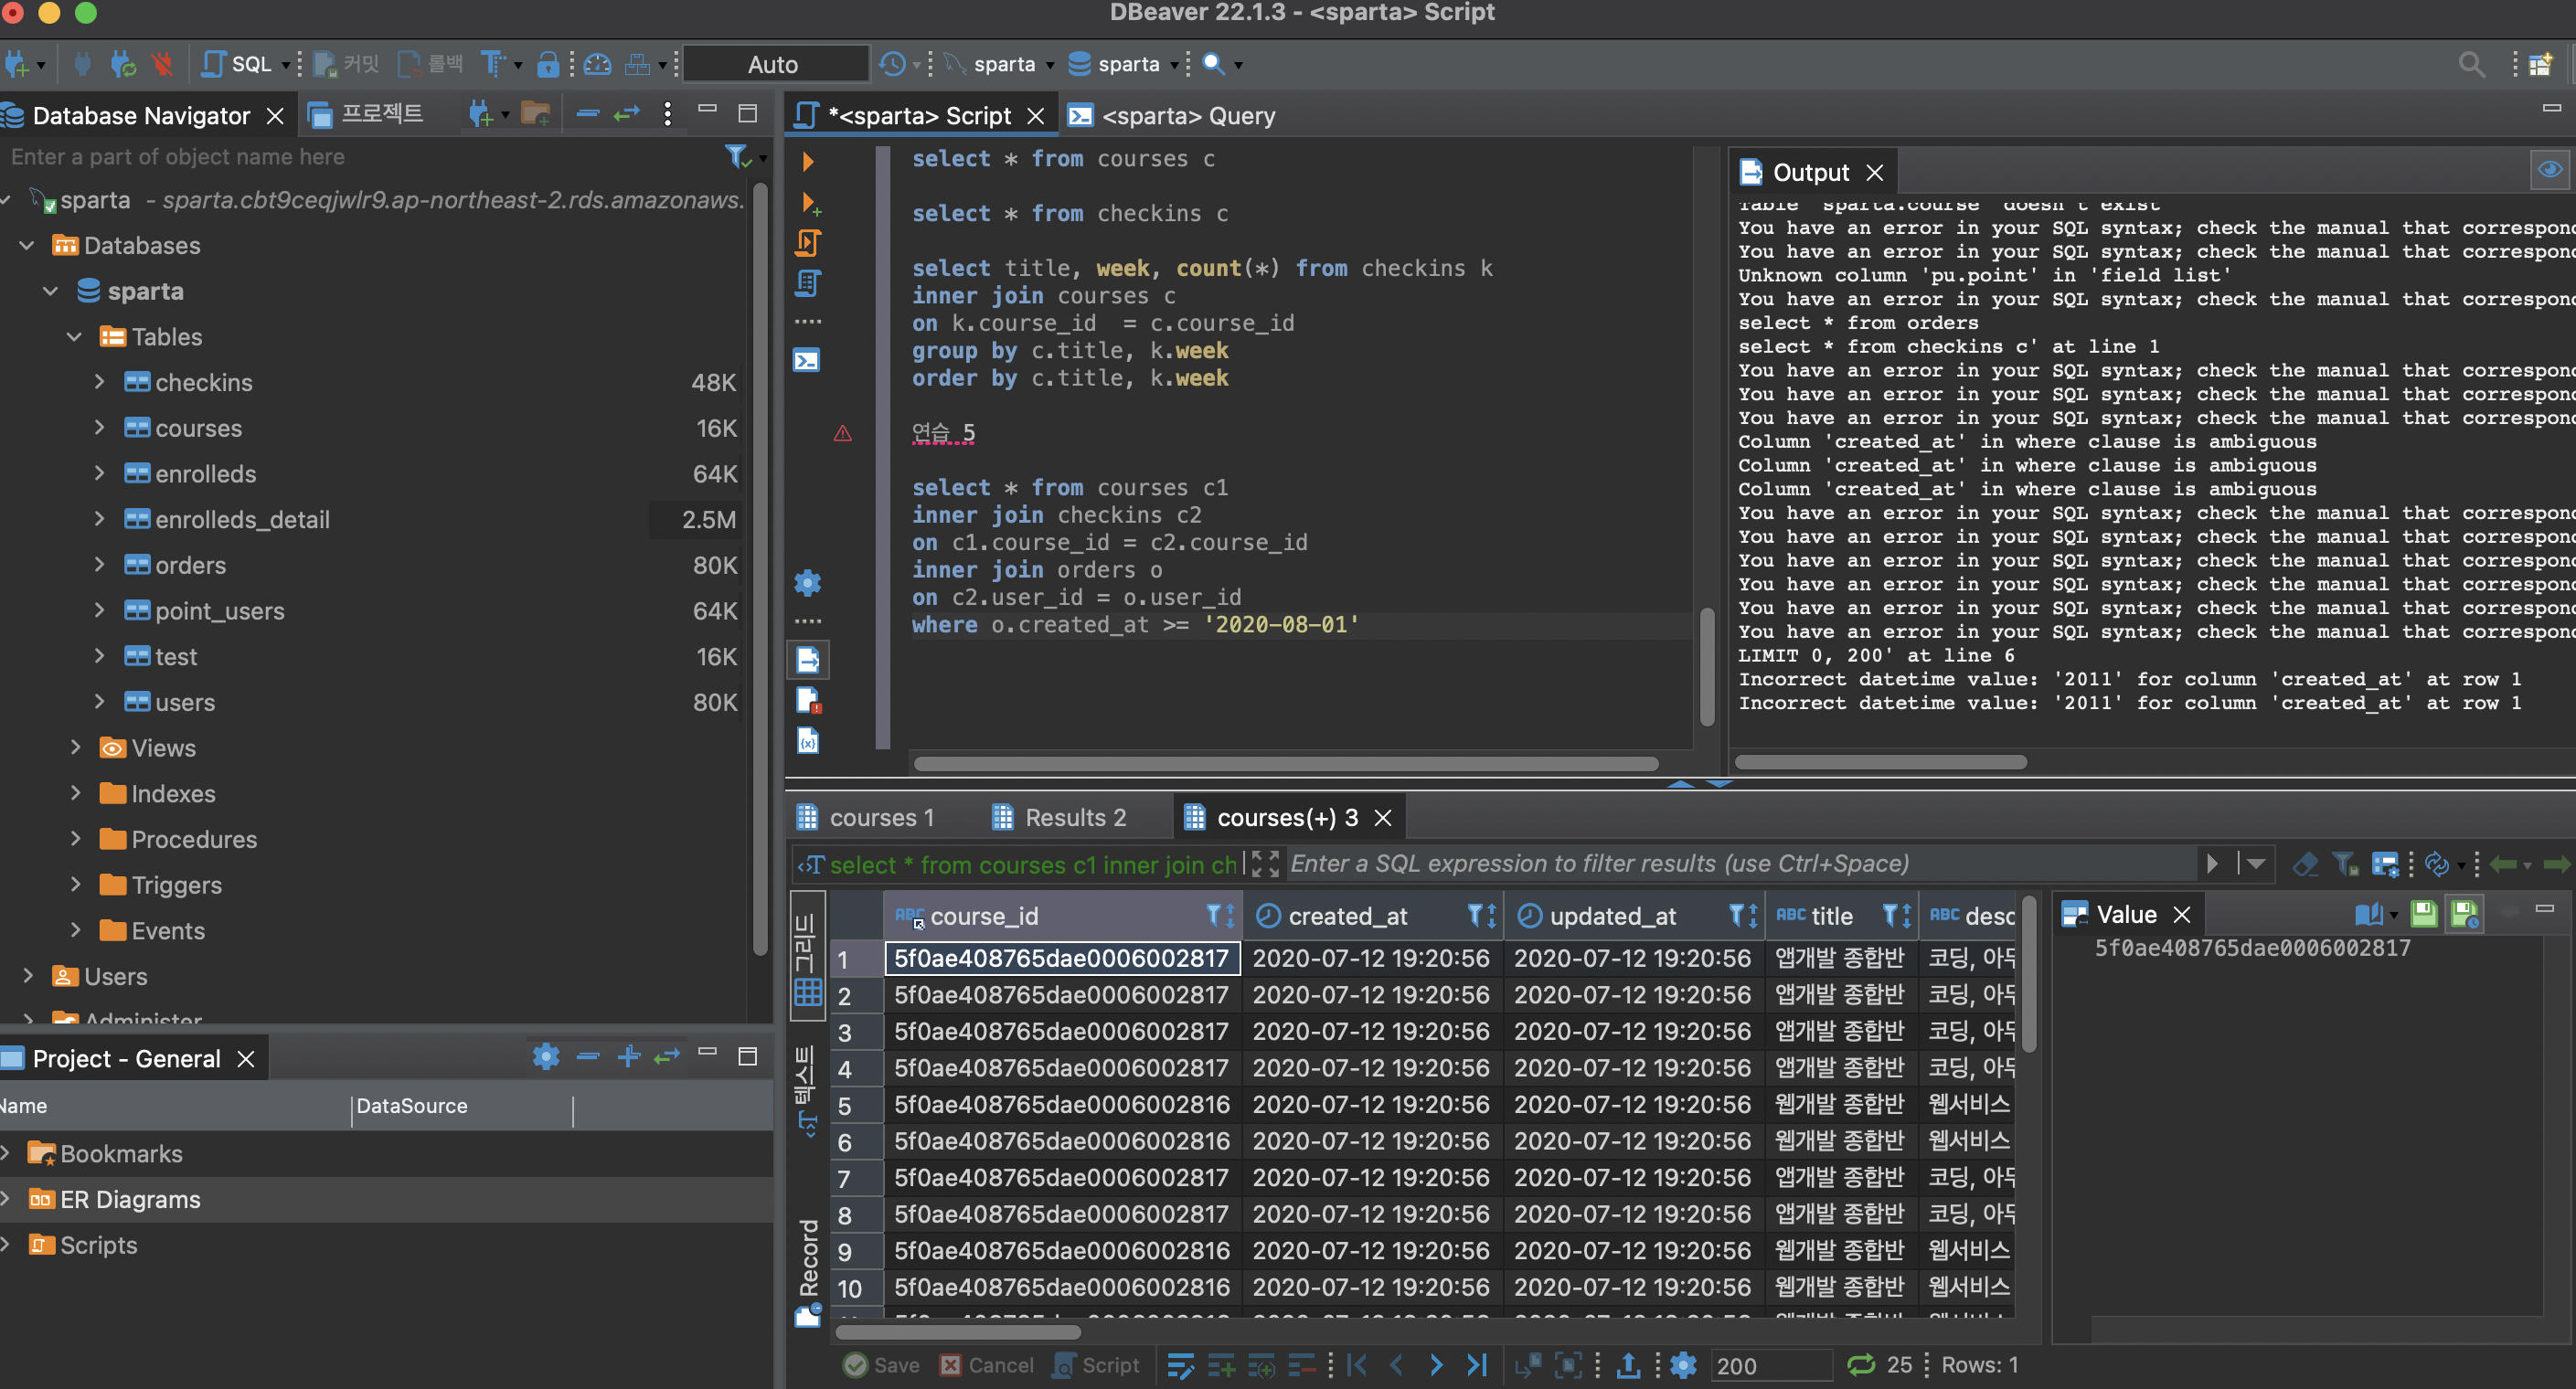This screenshot has height=1389, width=2576.
Task: Toggle the Output panel eye icon
Action: [x=2549, y=169]
